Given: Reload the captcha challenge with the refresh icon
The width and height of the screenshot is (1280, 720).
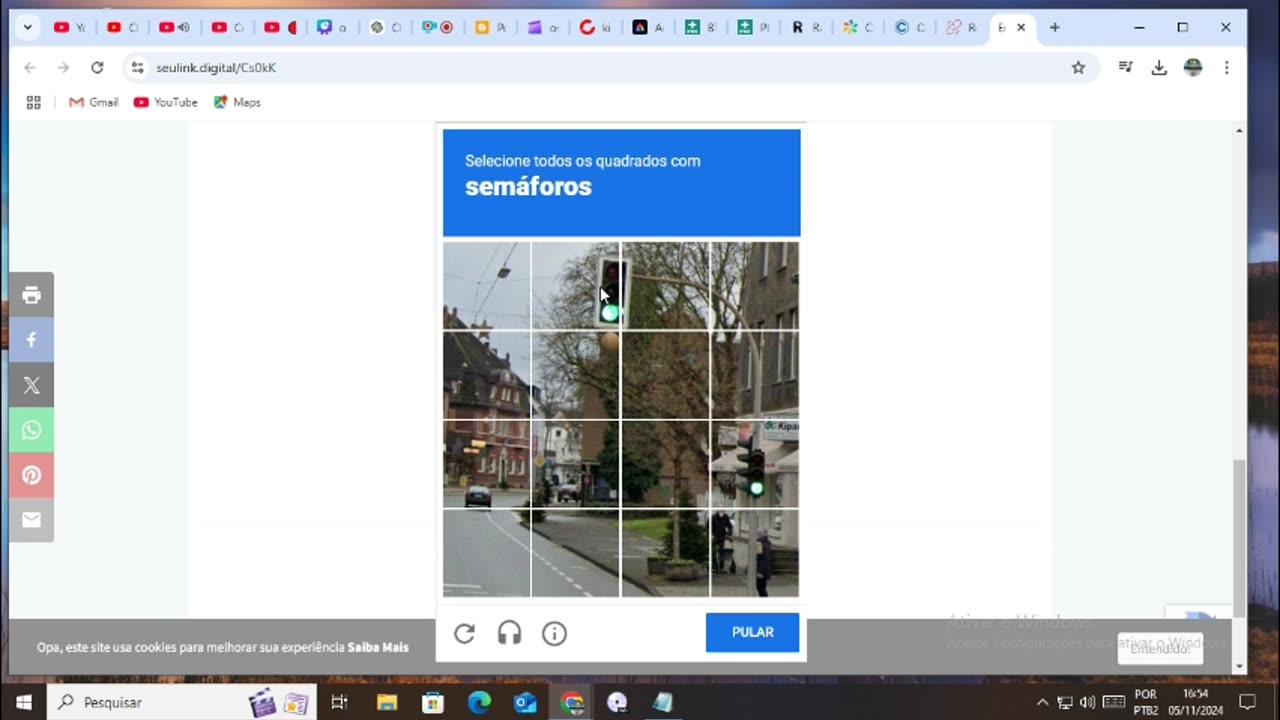Looking at the screenshot, I should (x=464, y=633).
